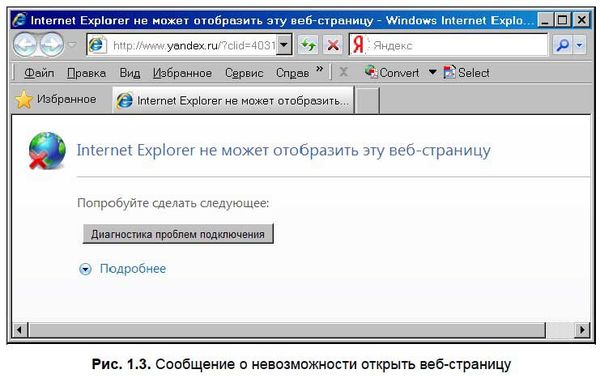Click the horizontal scrollbar thumb

287,329
